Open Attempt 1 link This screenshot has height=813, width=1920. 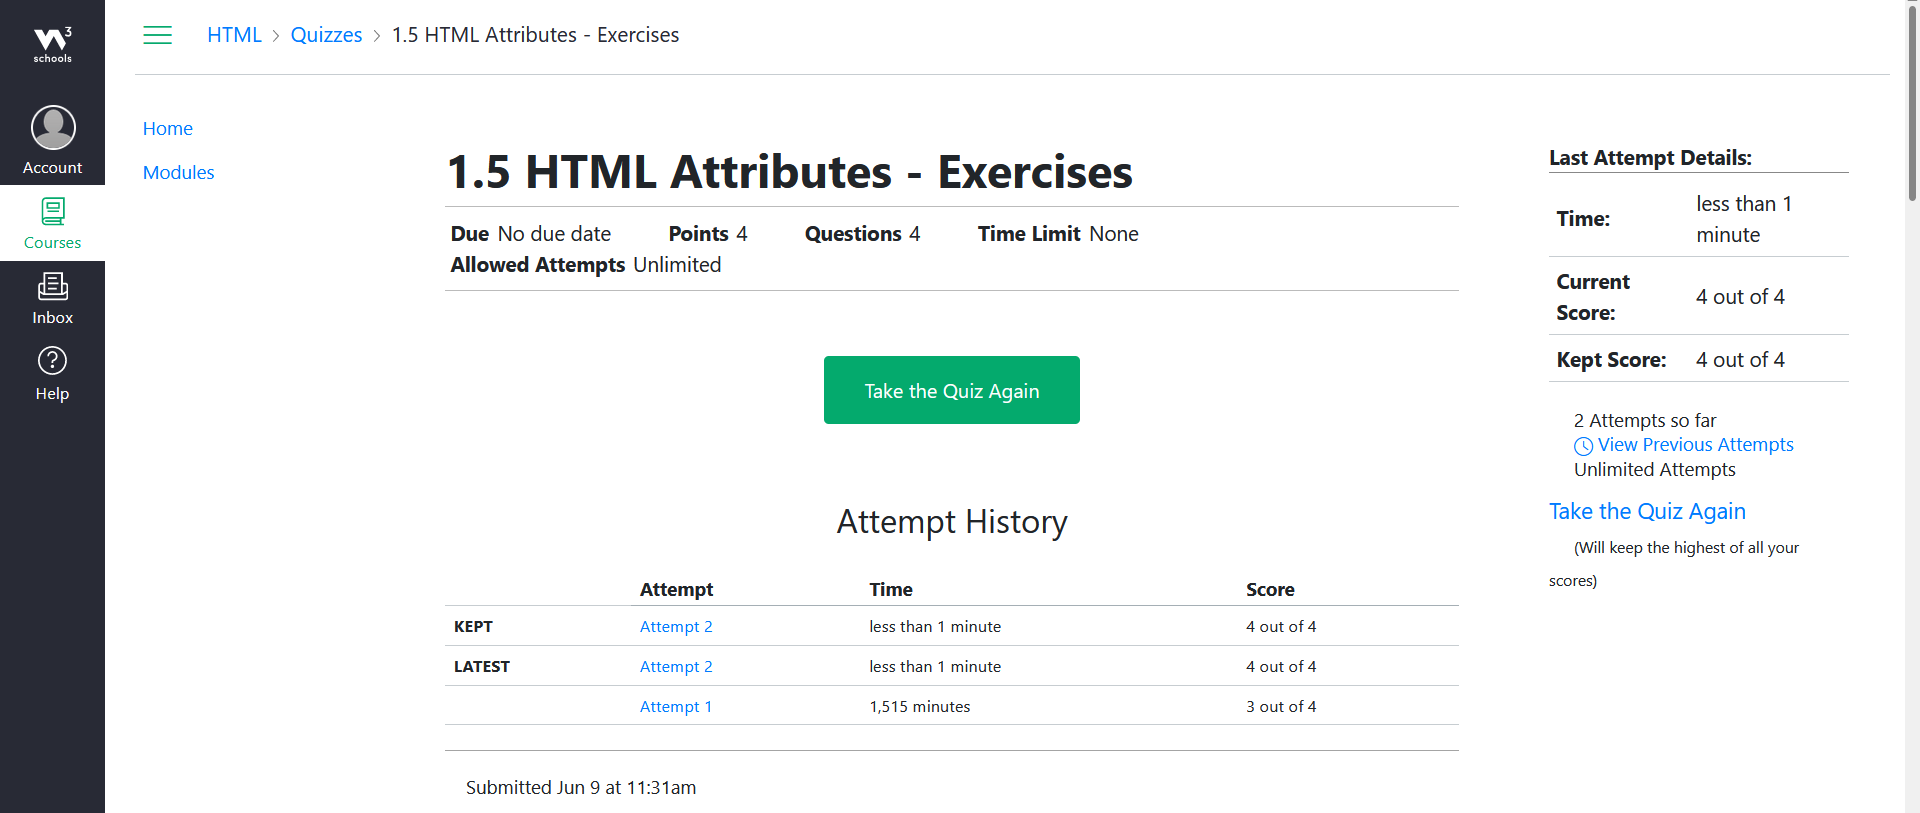point(676,706)
